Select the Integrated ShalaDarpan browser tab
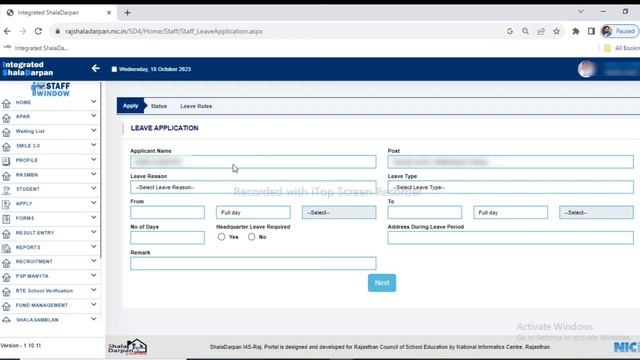The height and width of the screenshot is (360, 640). point(59,13)
